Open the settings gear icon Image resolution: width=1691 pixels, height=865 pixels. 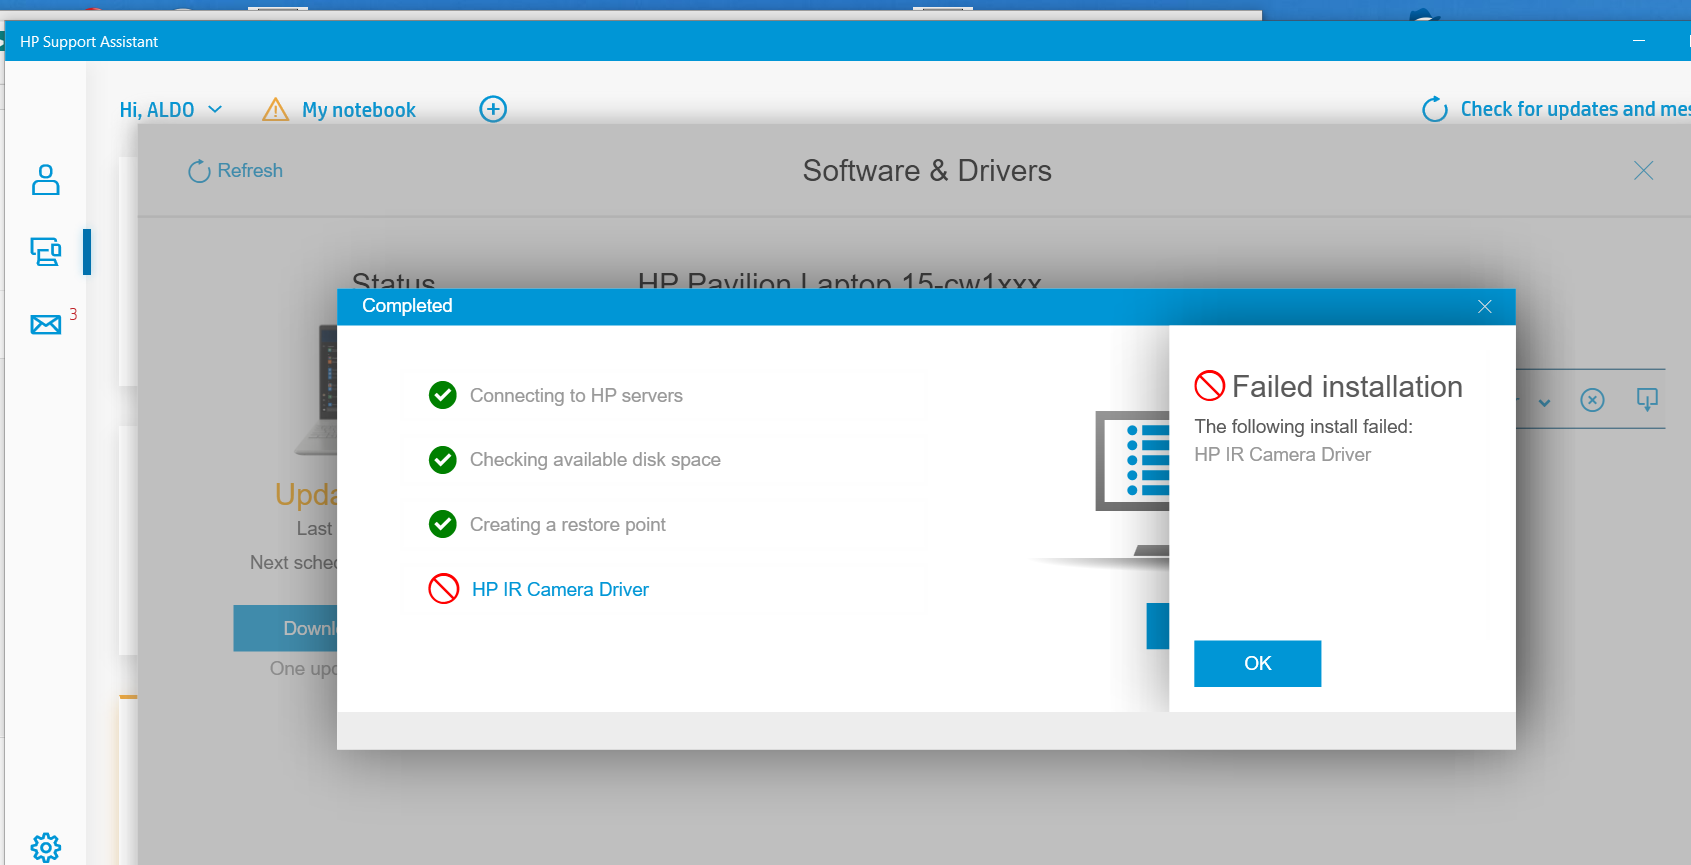(46, 847)
